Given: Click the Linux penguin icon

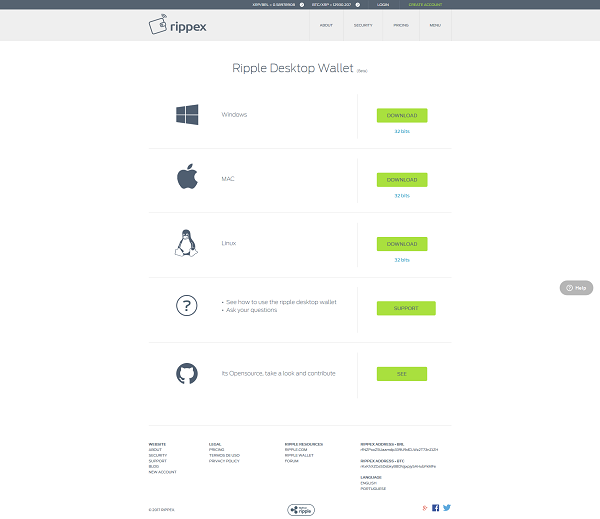Looking at the screenshot, I should point(186,243).
